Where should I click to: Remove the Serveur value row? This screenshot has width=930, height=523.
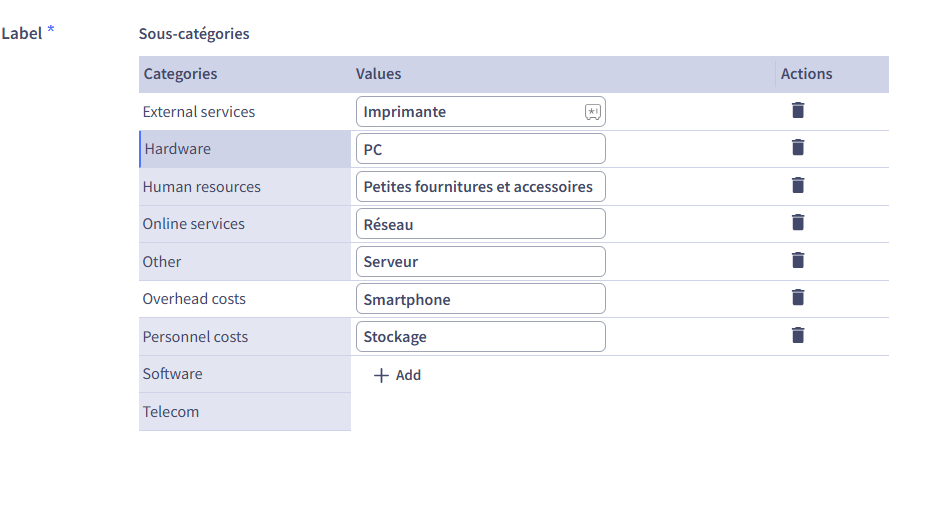(x=797, y=261)
